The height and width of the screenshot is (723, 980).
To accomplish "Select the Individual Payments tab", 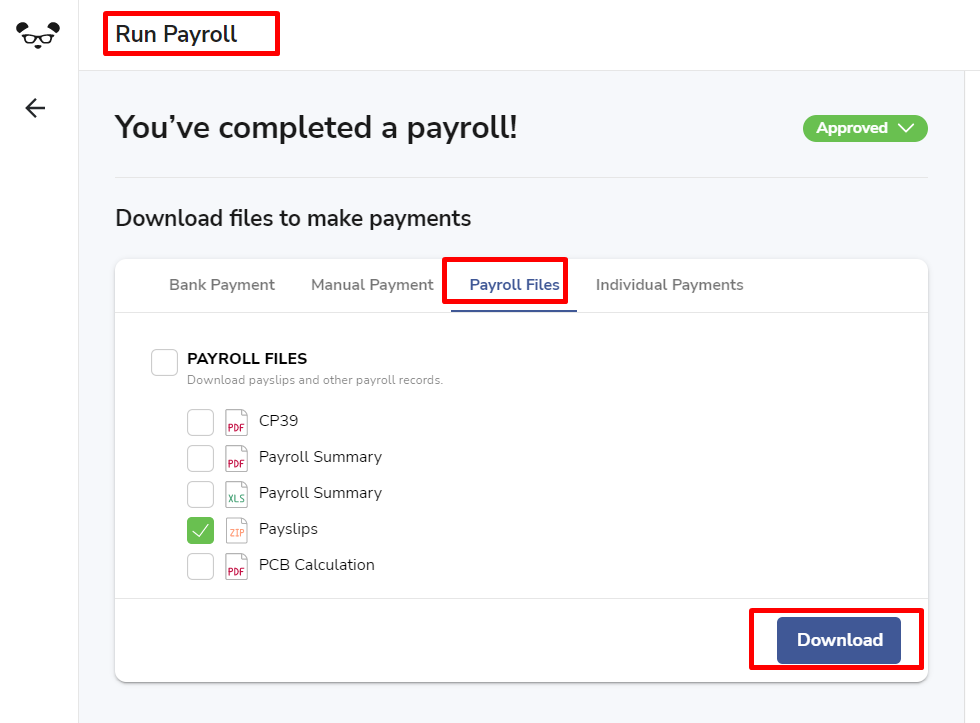I will pos(669,285).
